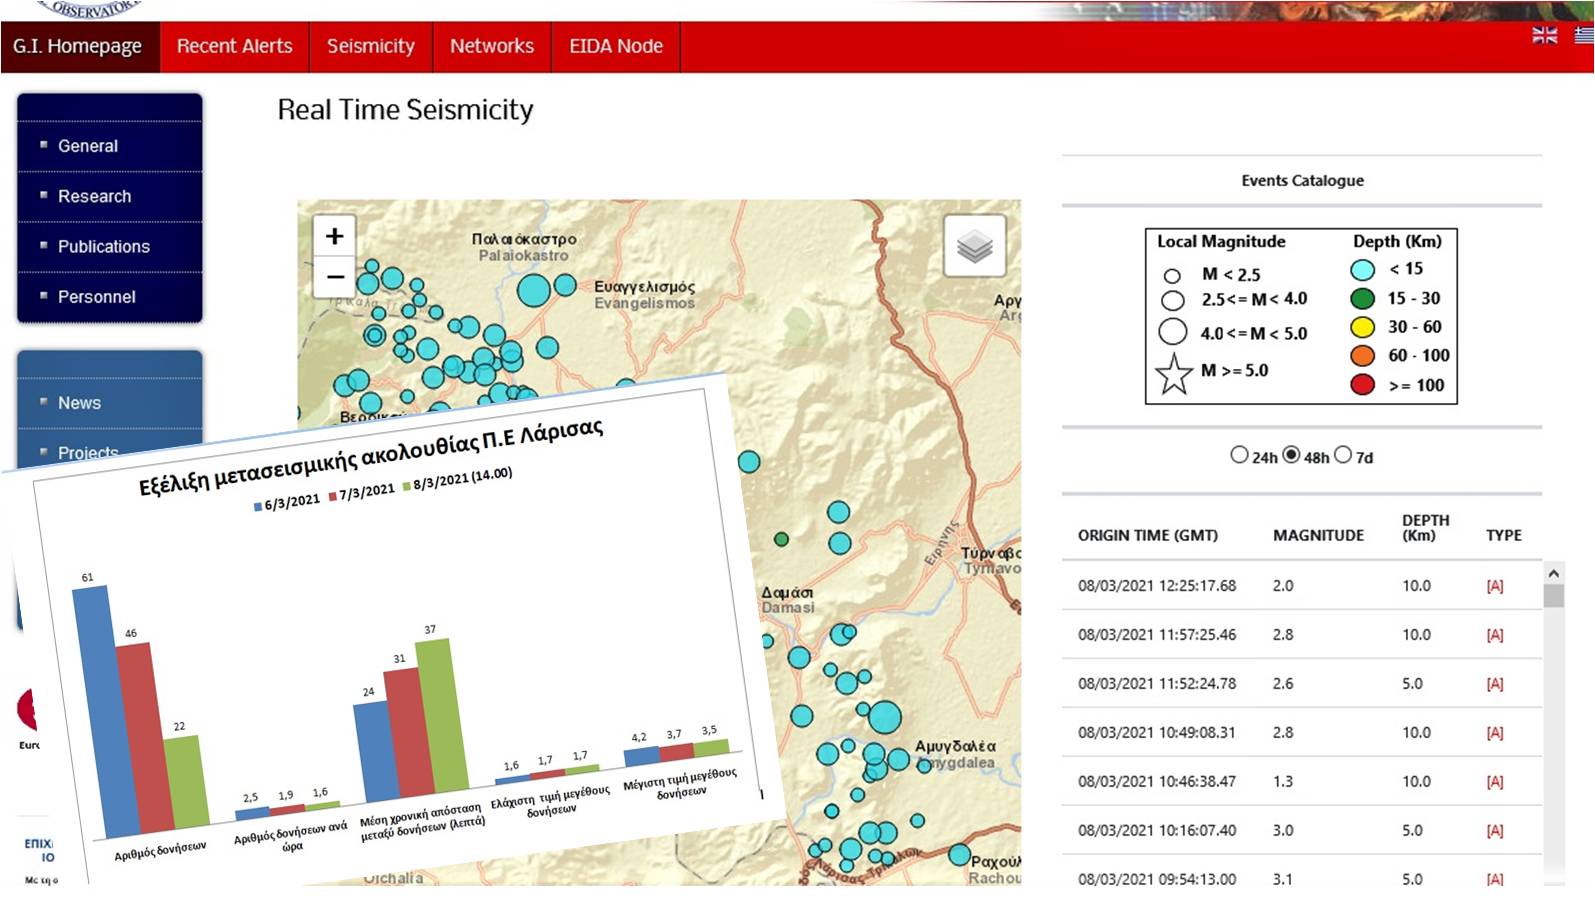Viewport: 1595px width, 920px height.
Task: Open the Seismicity menu
Action: pyautogui.click(x=370, y=46)
